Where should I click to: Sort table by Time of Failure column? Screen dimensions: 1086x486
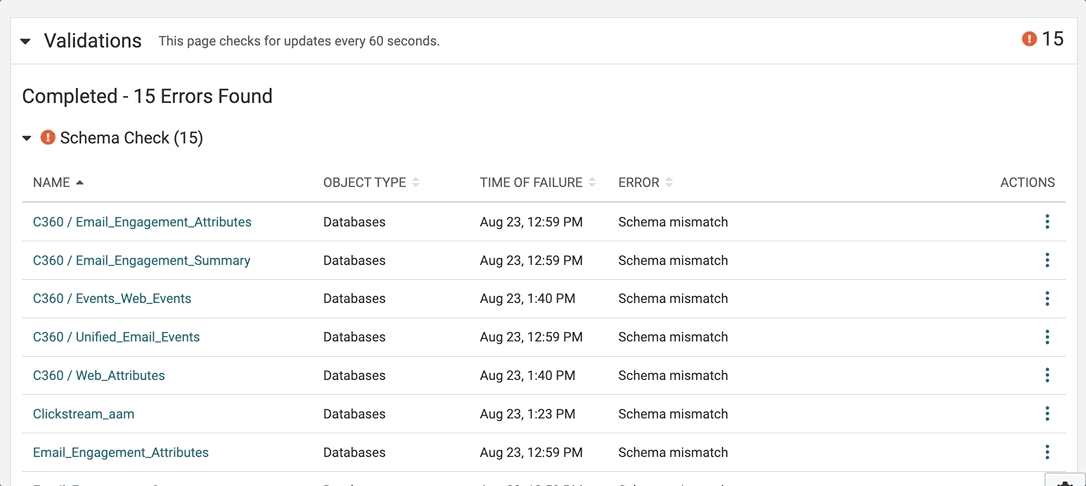[537, 183]
